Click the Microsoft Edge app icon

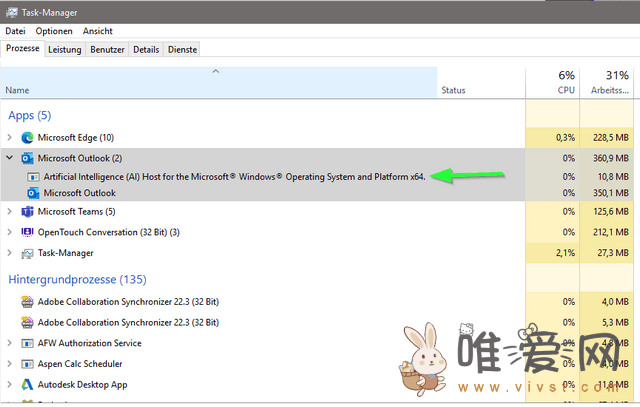point(27,138)
